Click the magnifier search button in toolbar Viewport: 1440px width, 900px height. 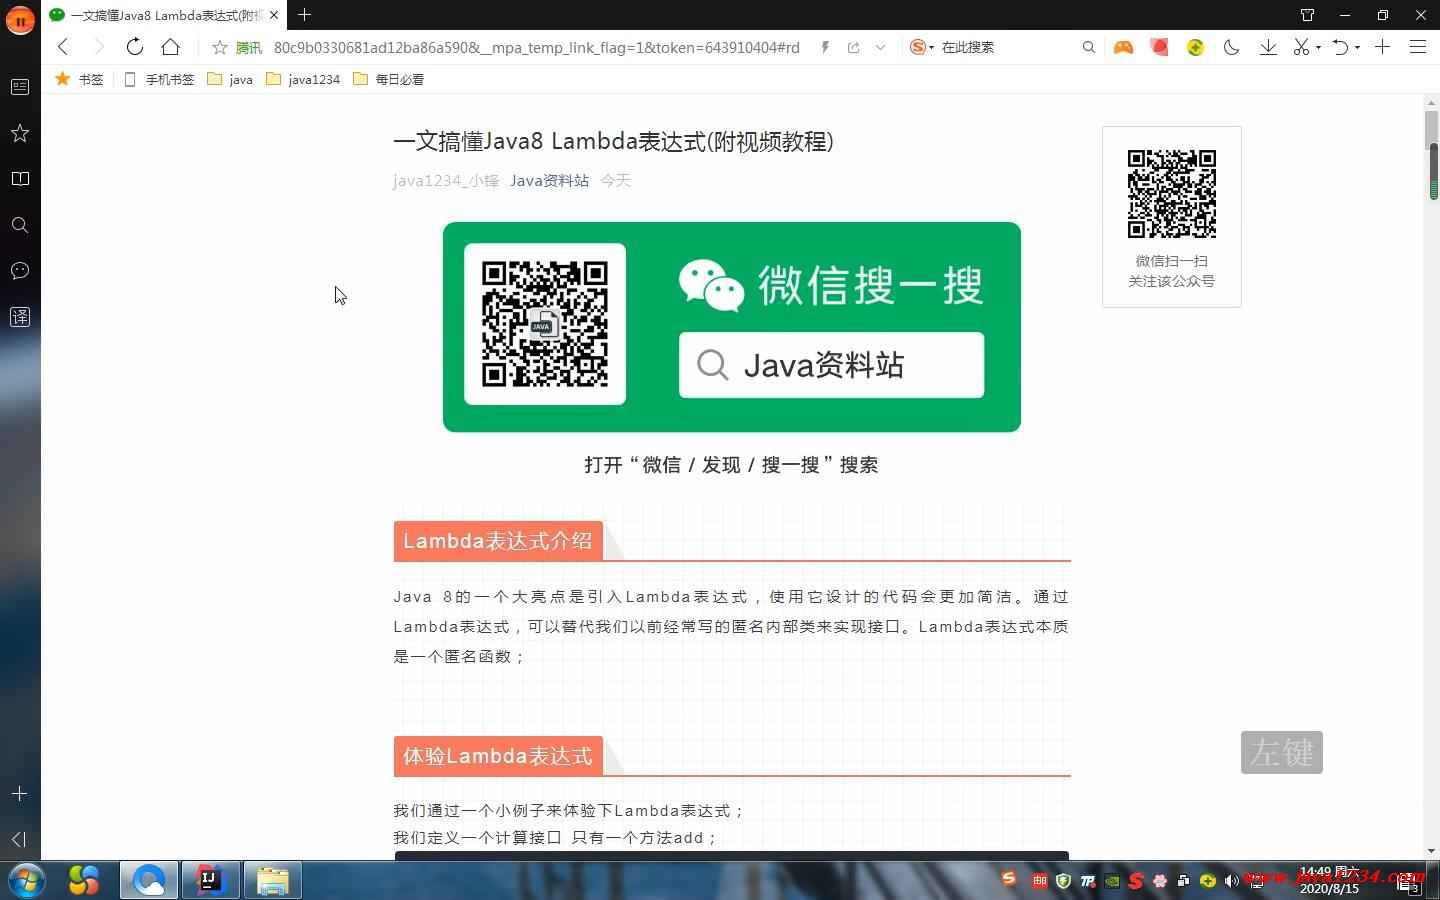pyautogui.click(x=1088, y=47)
